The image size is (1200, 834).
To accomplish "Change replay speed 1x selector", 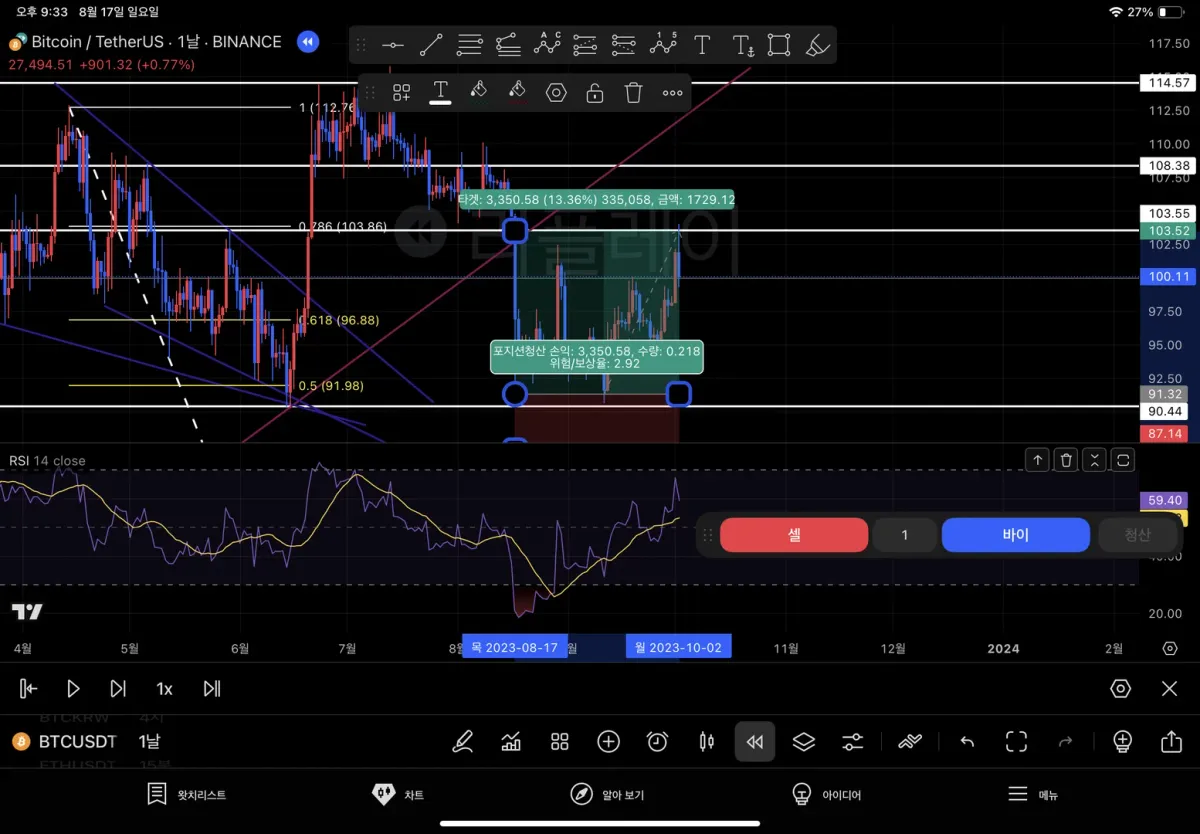I will click(x=164, y=689).
